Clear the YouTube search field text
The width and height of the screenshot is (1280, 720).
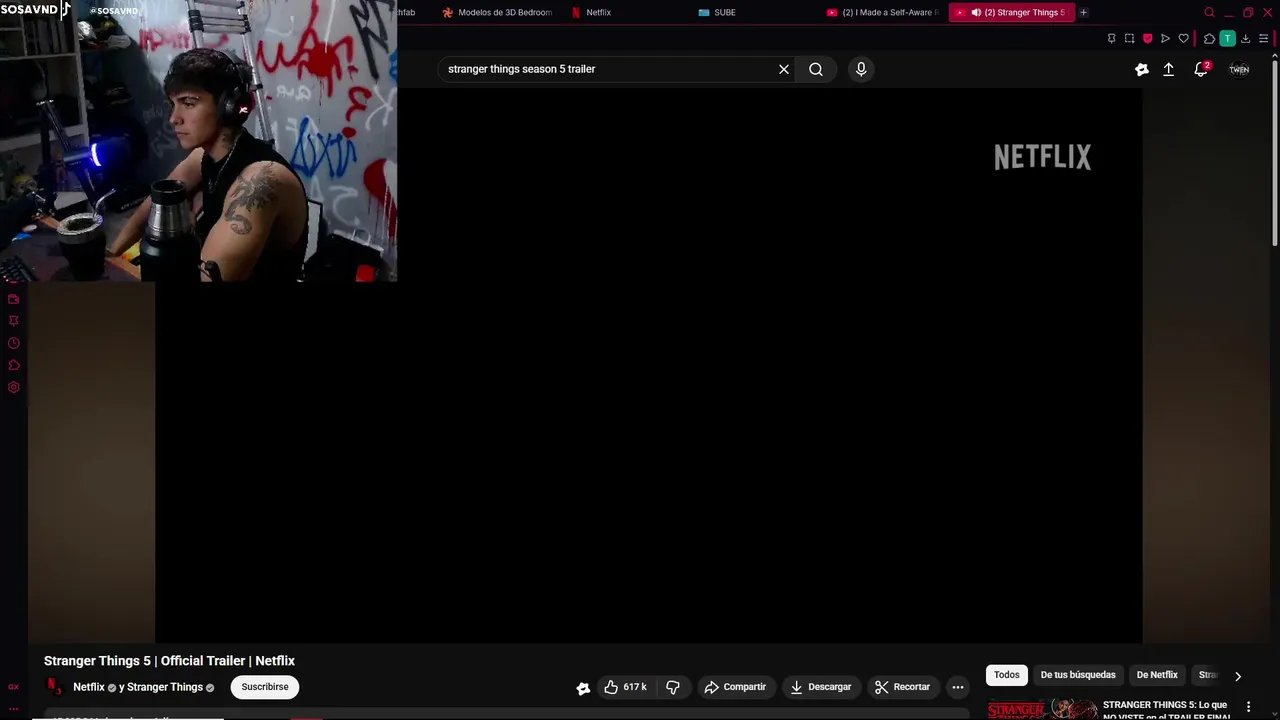[784, 69]
